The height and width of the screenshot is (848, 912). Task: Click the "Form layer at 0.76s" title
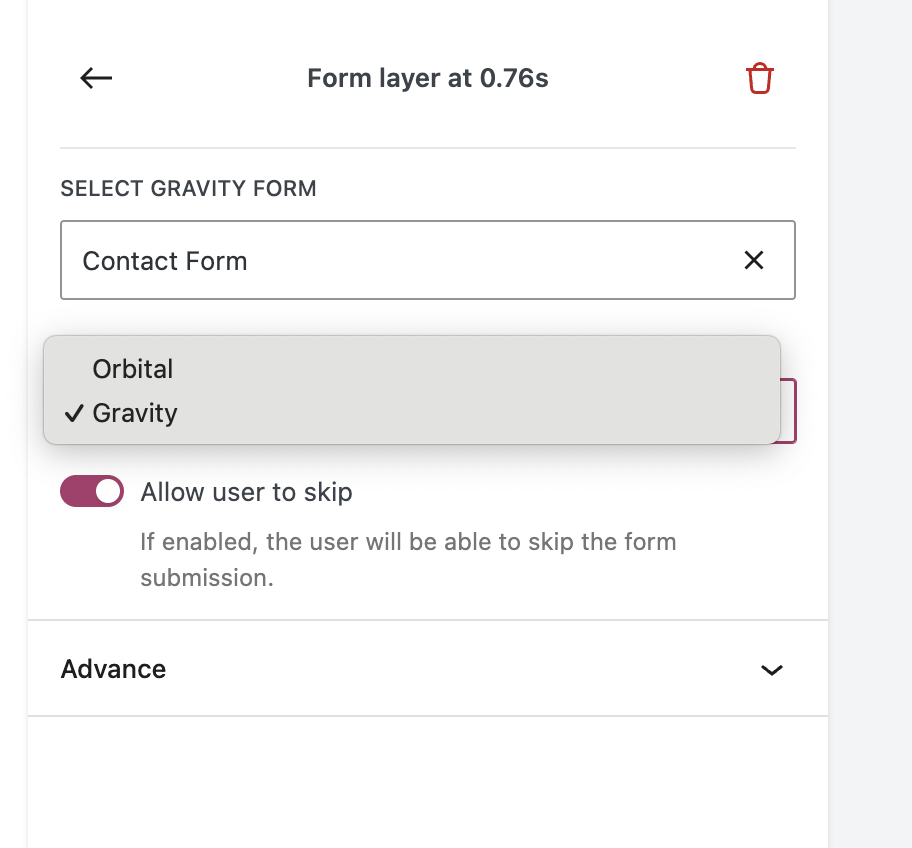tap(428, 78)
